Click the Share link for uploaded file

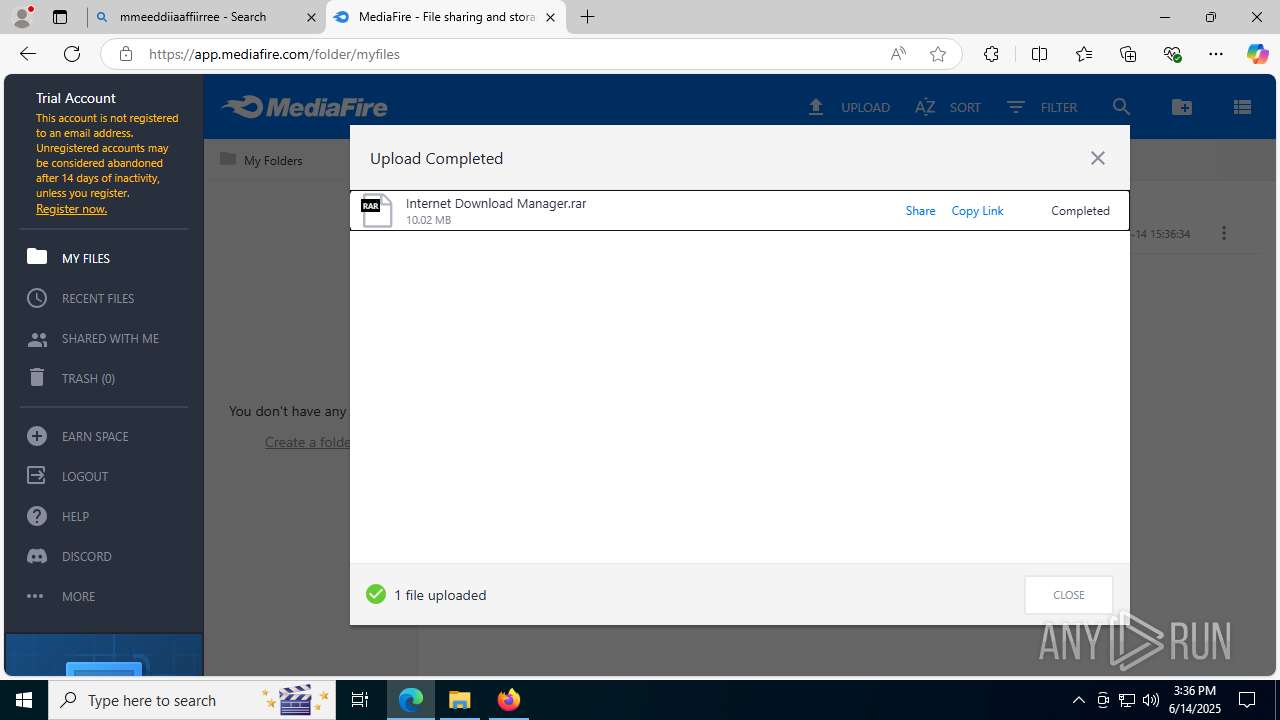click(920, 211)
